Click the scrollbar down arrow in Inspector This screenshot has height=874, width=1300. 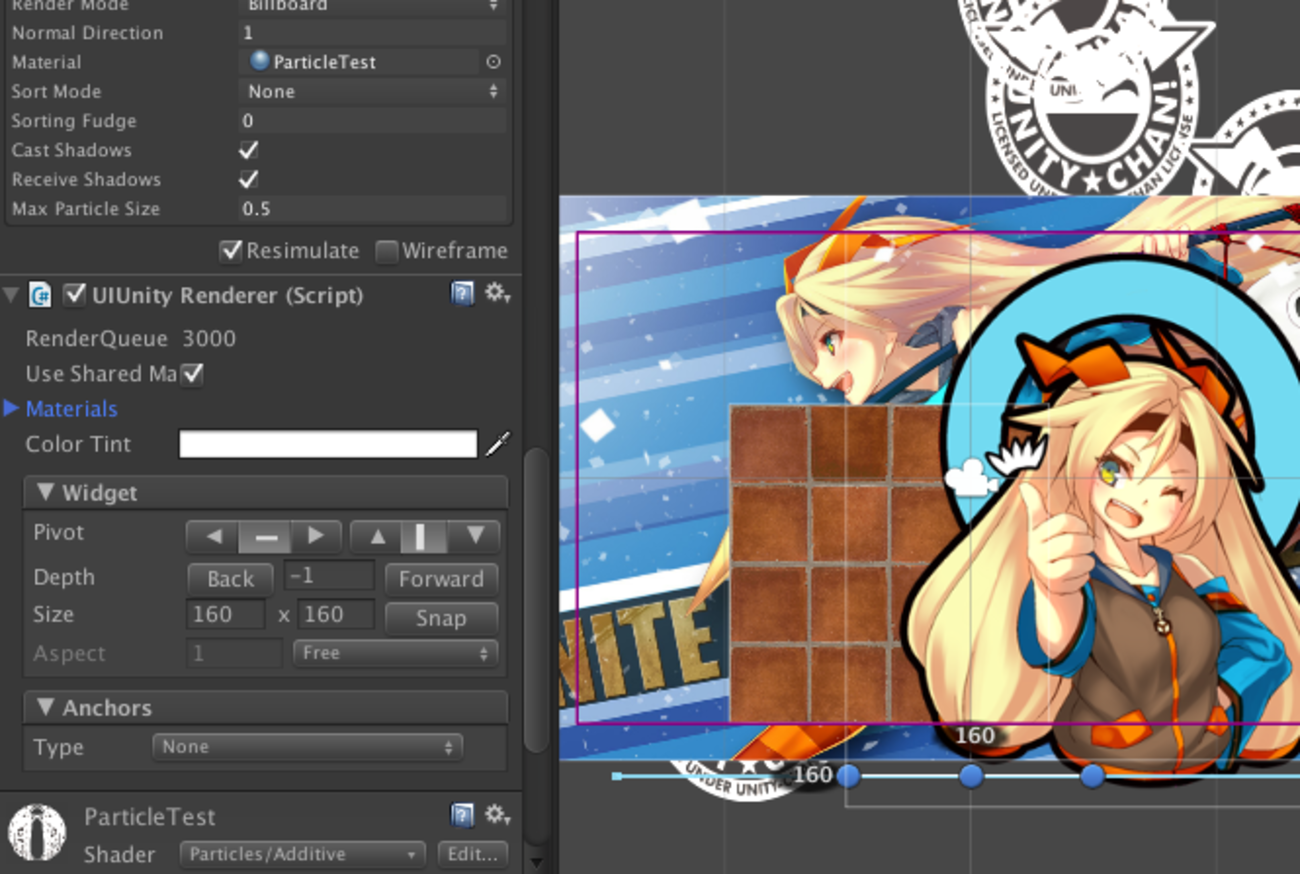(x=537, y=861)
